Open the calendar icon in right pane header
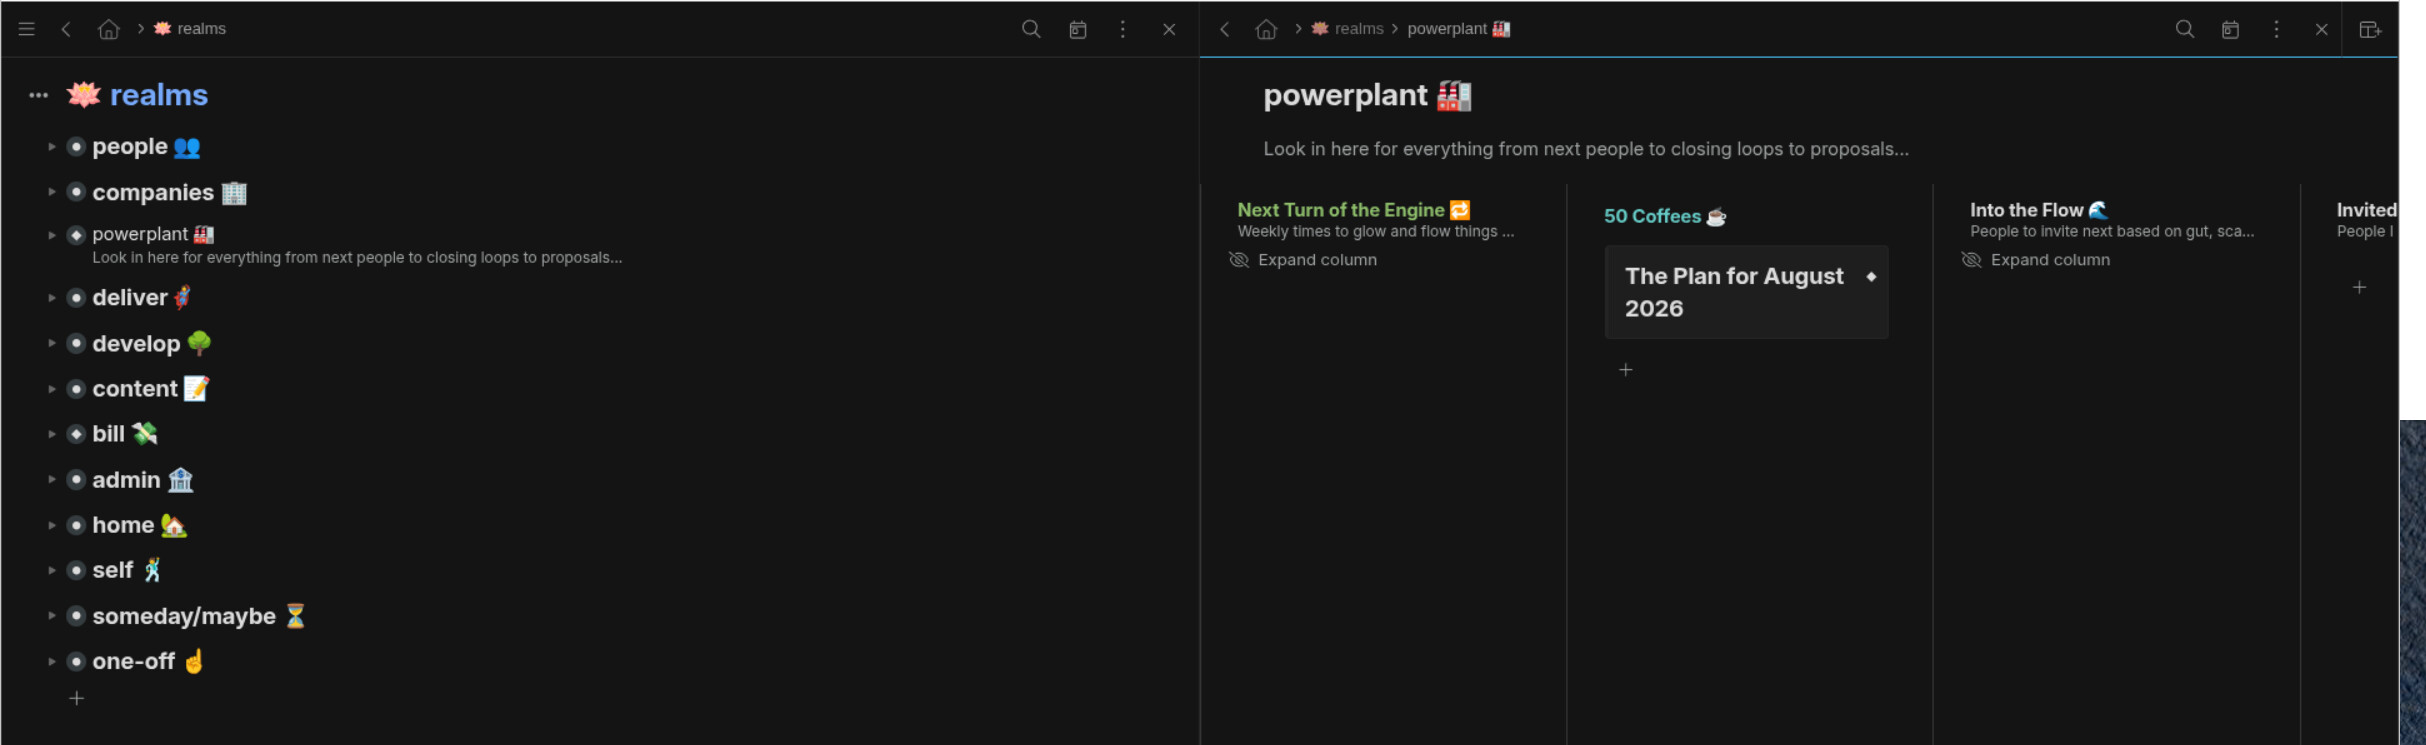The width and height of the screenshot is (2426, 745). click(x=2230, y=29)
